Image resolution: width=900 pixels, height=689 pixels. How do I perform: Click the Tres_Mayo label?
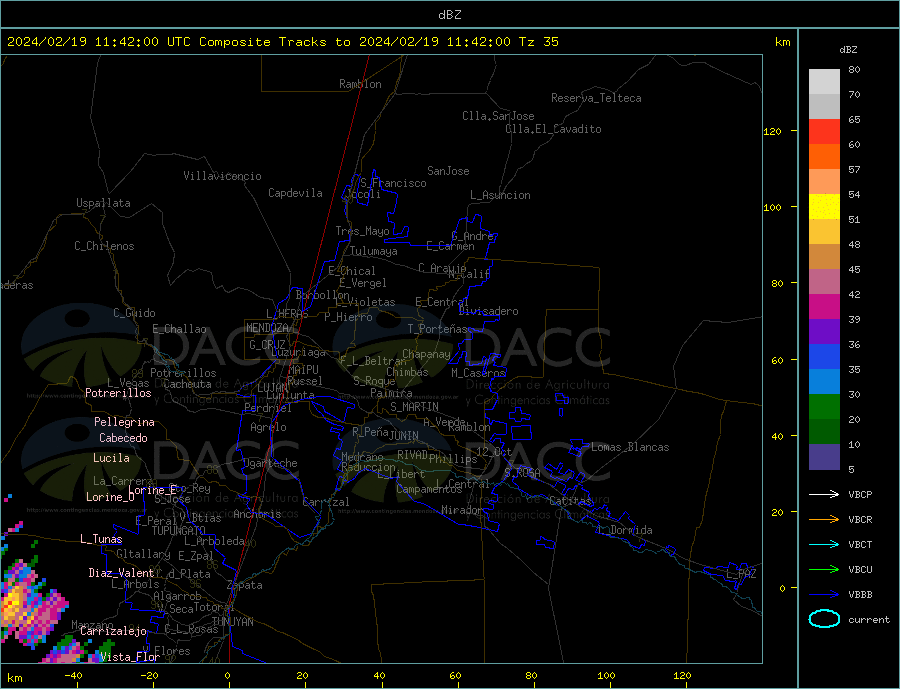click(362, 231)
